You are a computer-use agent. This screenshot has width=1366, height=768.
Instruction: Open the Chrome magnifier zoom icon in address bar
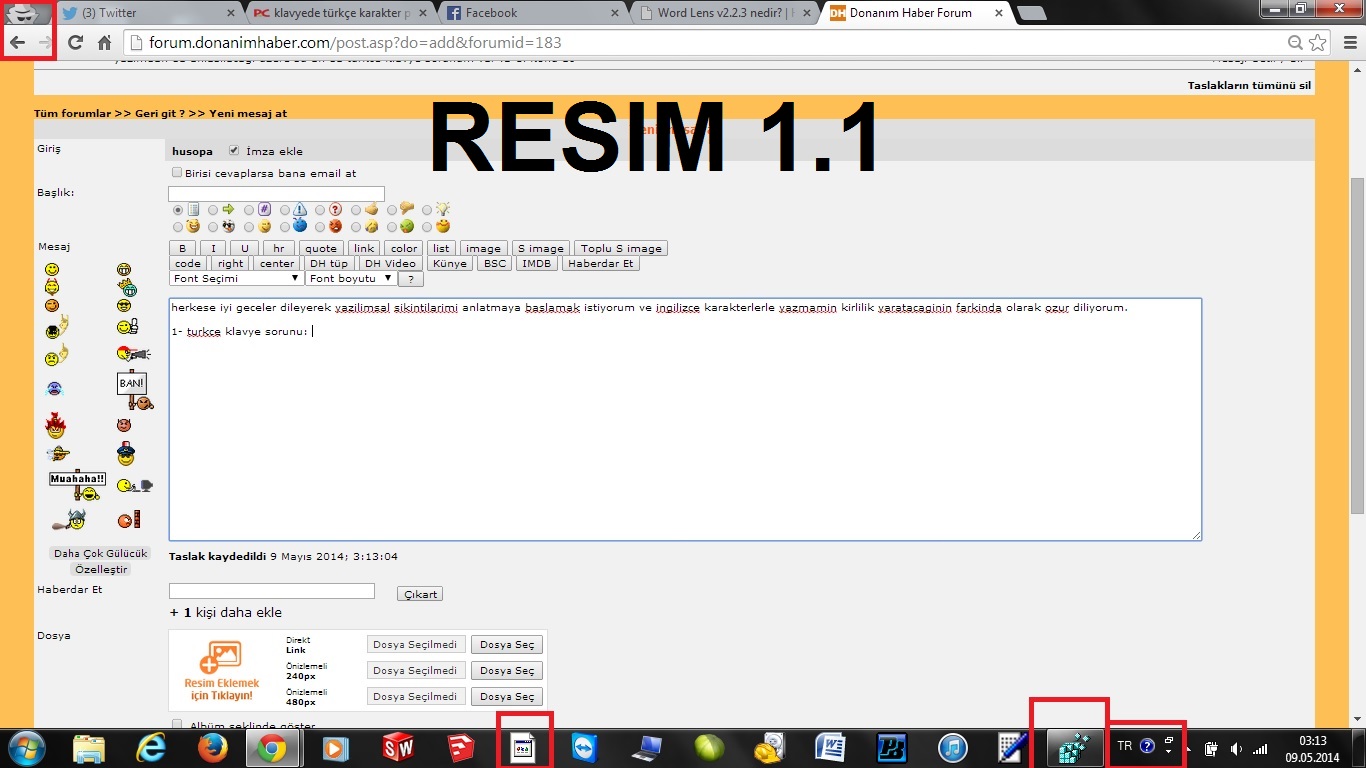pos(1295,43)
